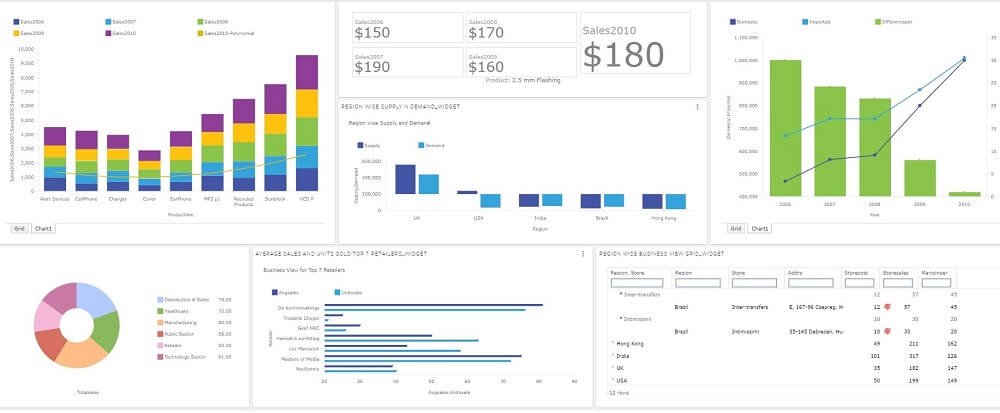
Task: Toggle Imported legend entry in year chart
Action: (816, 22)
